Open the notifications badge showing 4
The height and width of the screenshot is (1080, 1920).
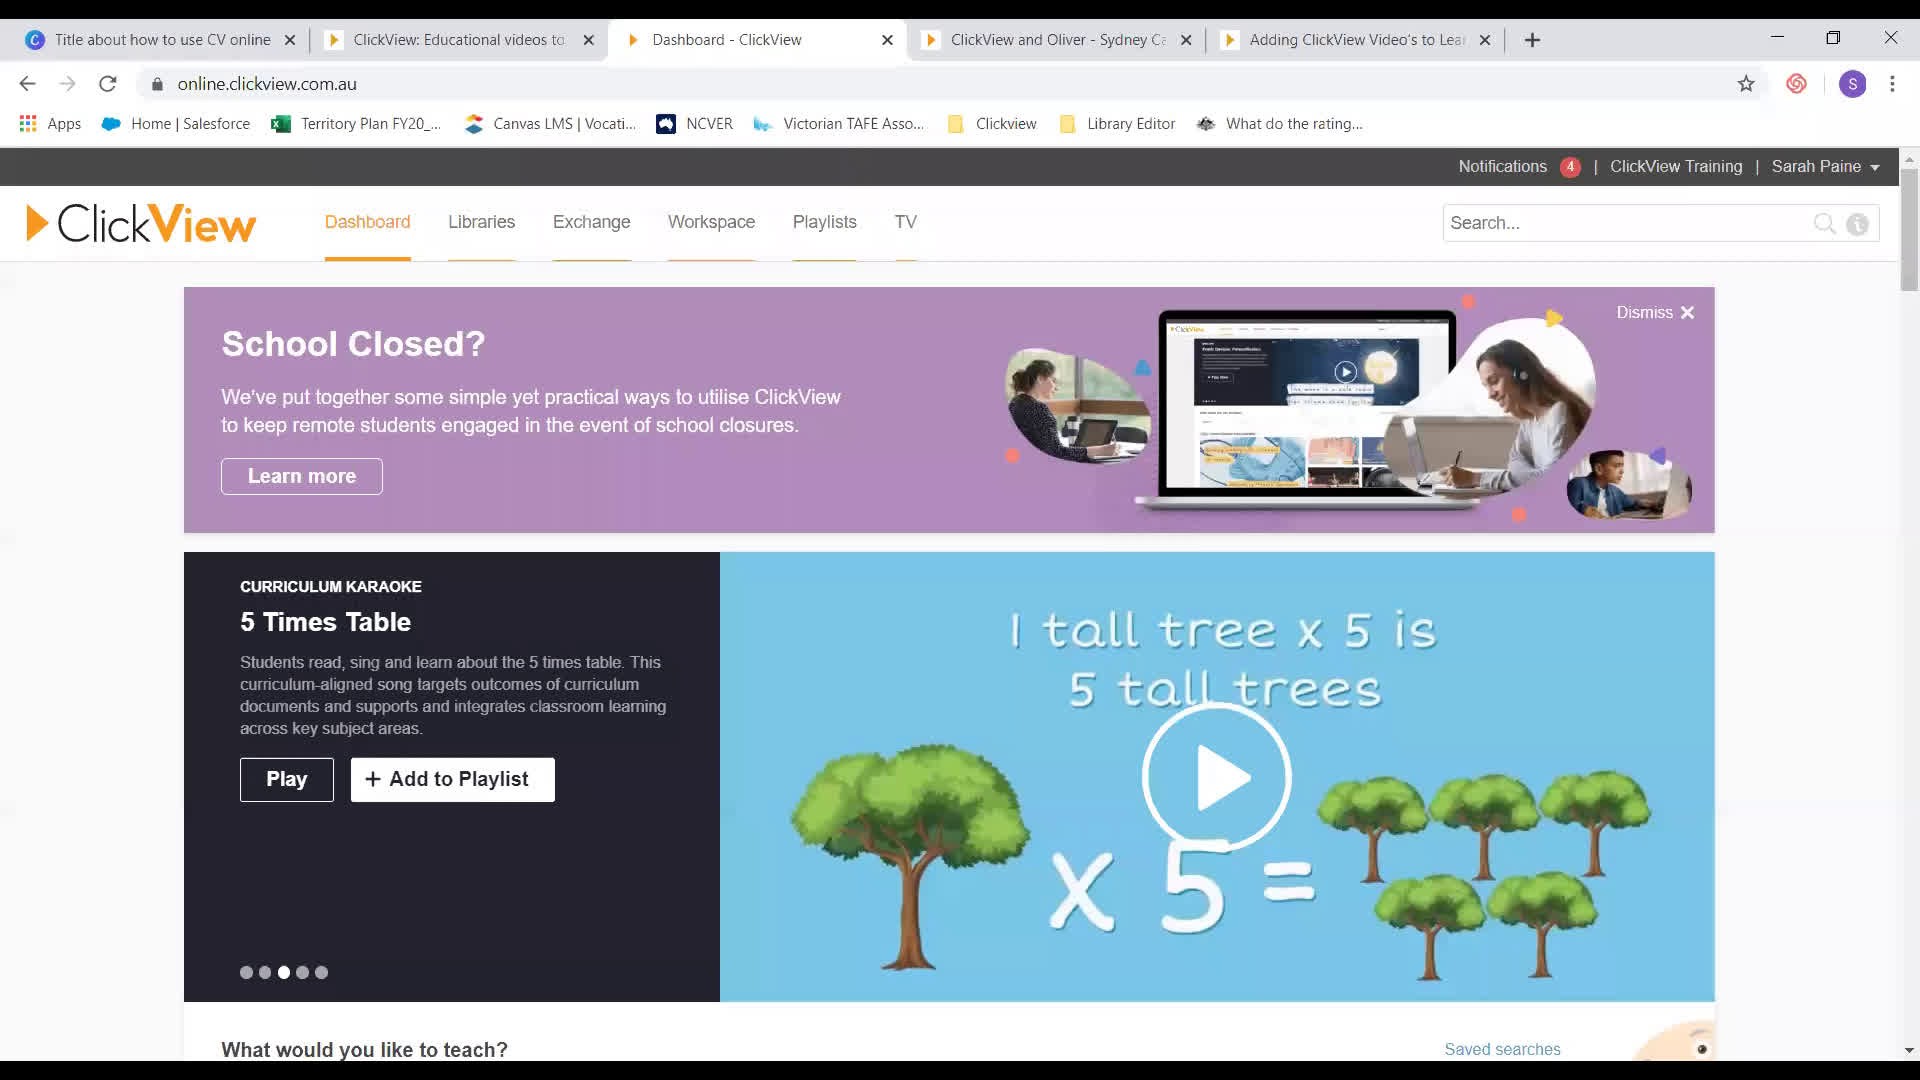pyautogui.click(x=1570, y=167)
